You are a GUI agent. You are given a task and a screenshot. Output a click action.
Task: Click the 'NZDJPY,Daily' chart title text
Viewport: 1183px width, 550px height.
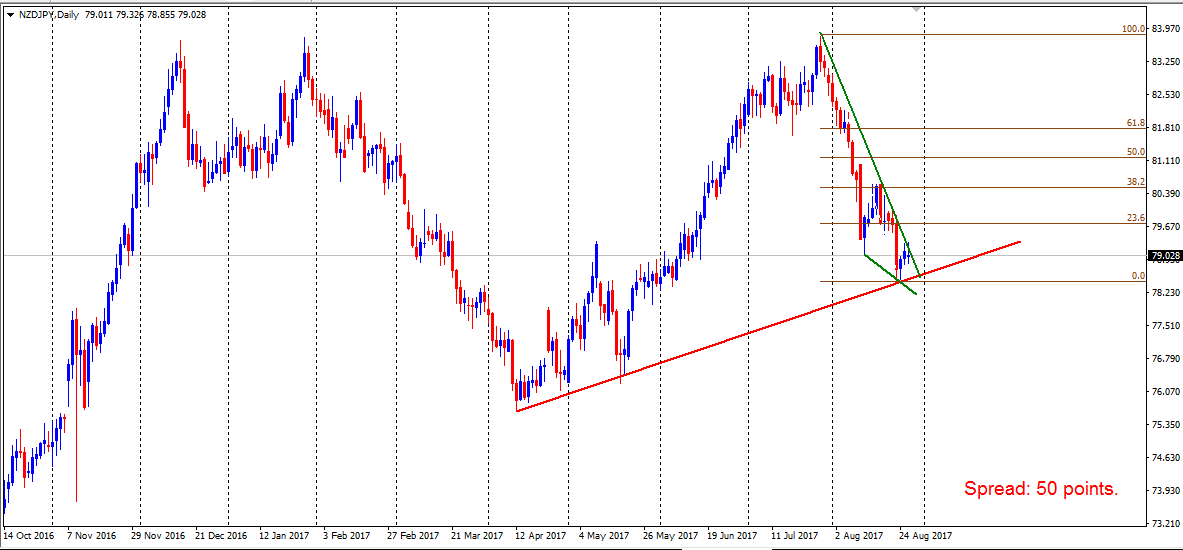coord(47,14)
